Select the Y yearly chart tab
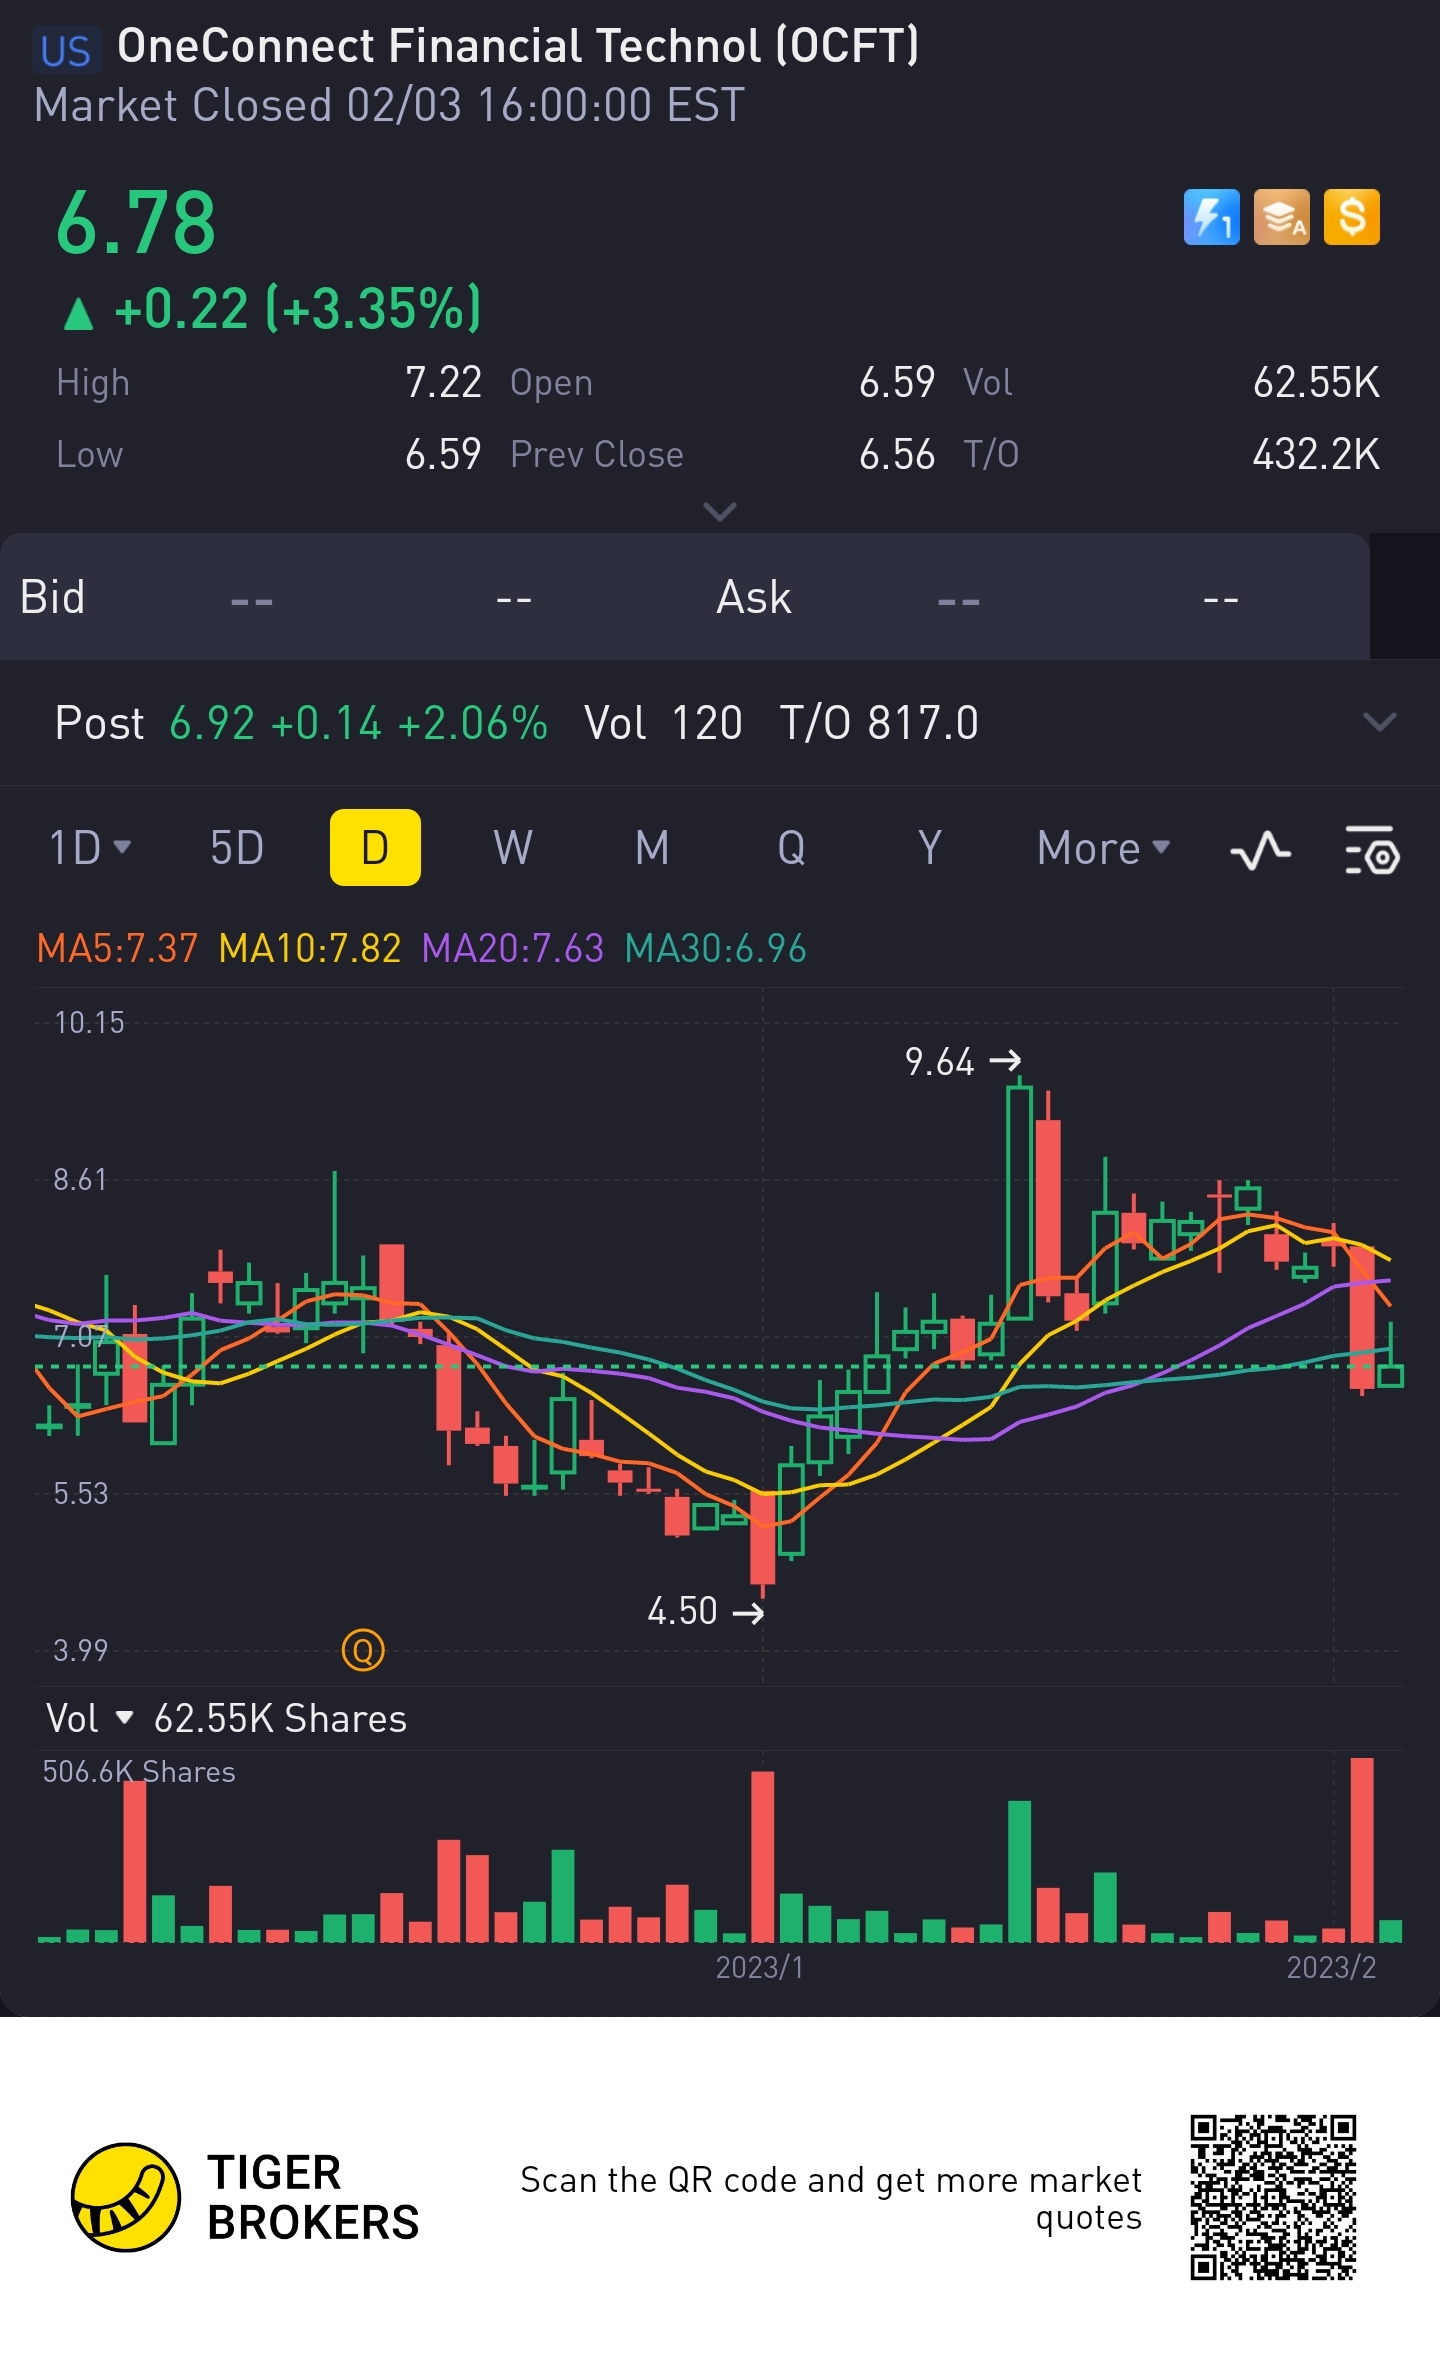 tap(930, 848)
